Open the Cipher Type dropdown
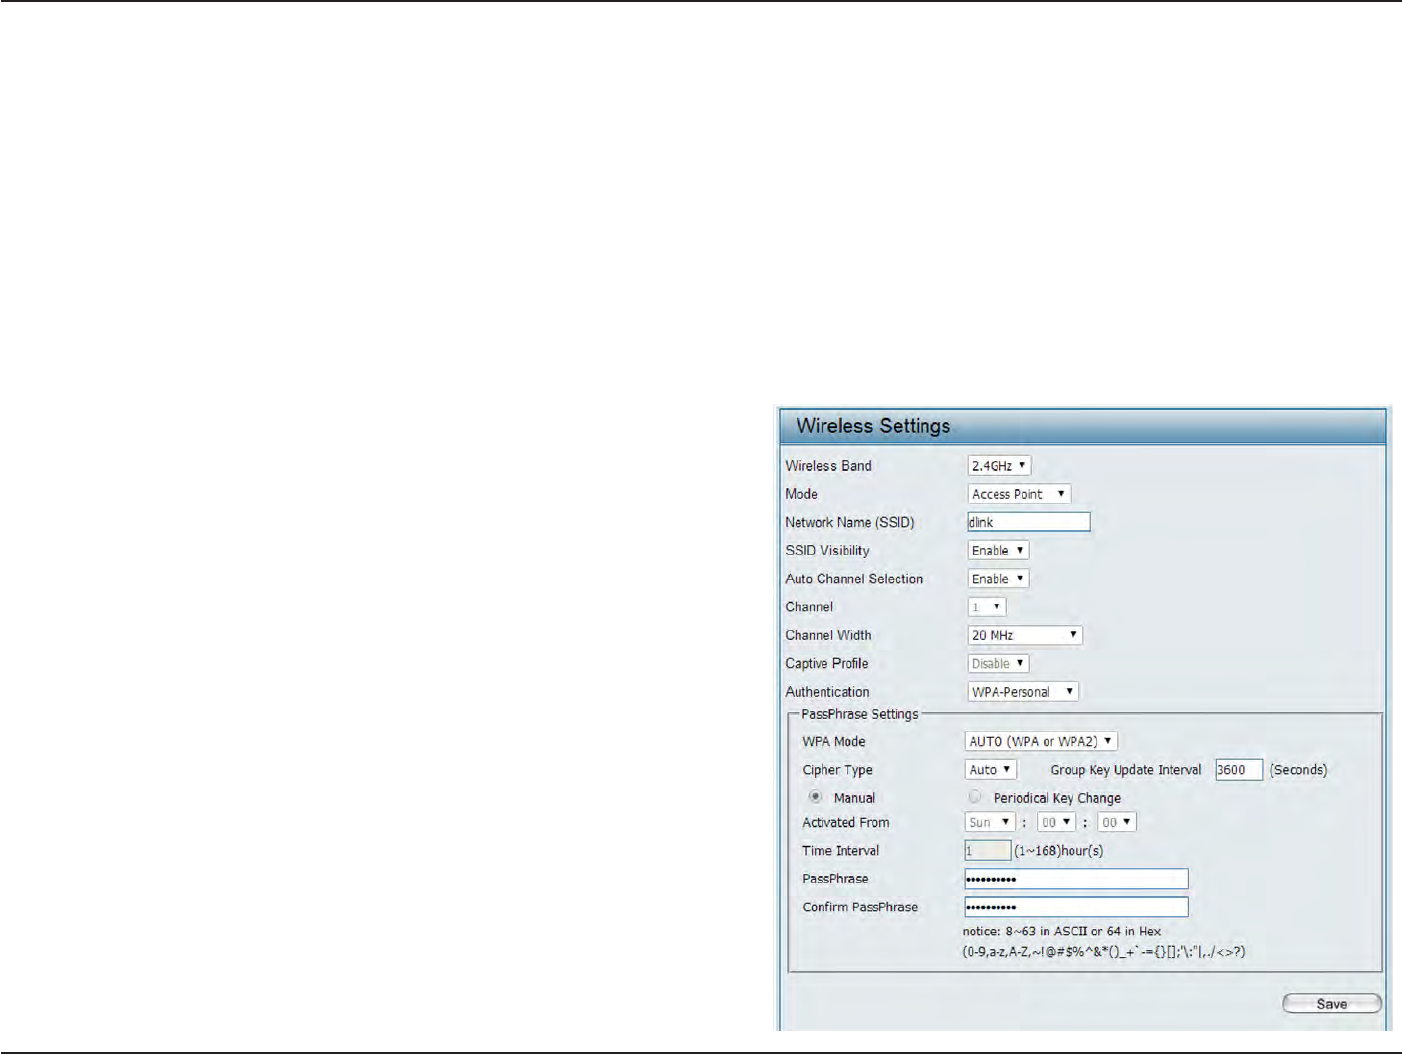The height and width of the screenshot is (1054, 1402). coord(990,770)
